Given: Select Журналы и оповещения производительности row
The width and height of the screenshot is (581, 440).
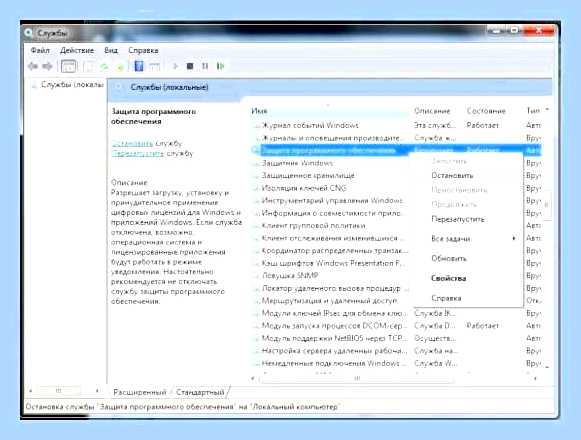Looking at the screenshot, I should 331,138.
